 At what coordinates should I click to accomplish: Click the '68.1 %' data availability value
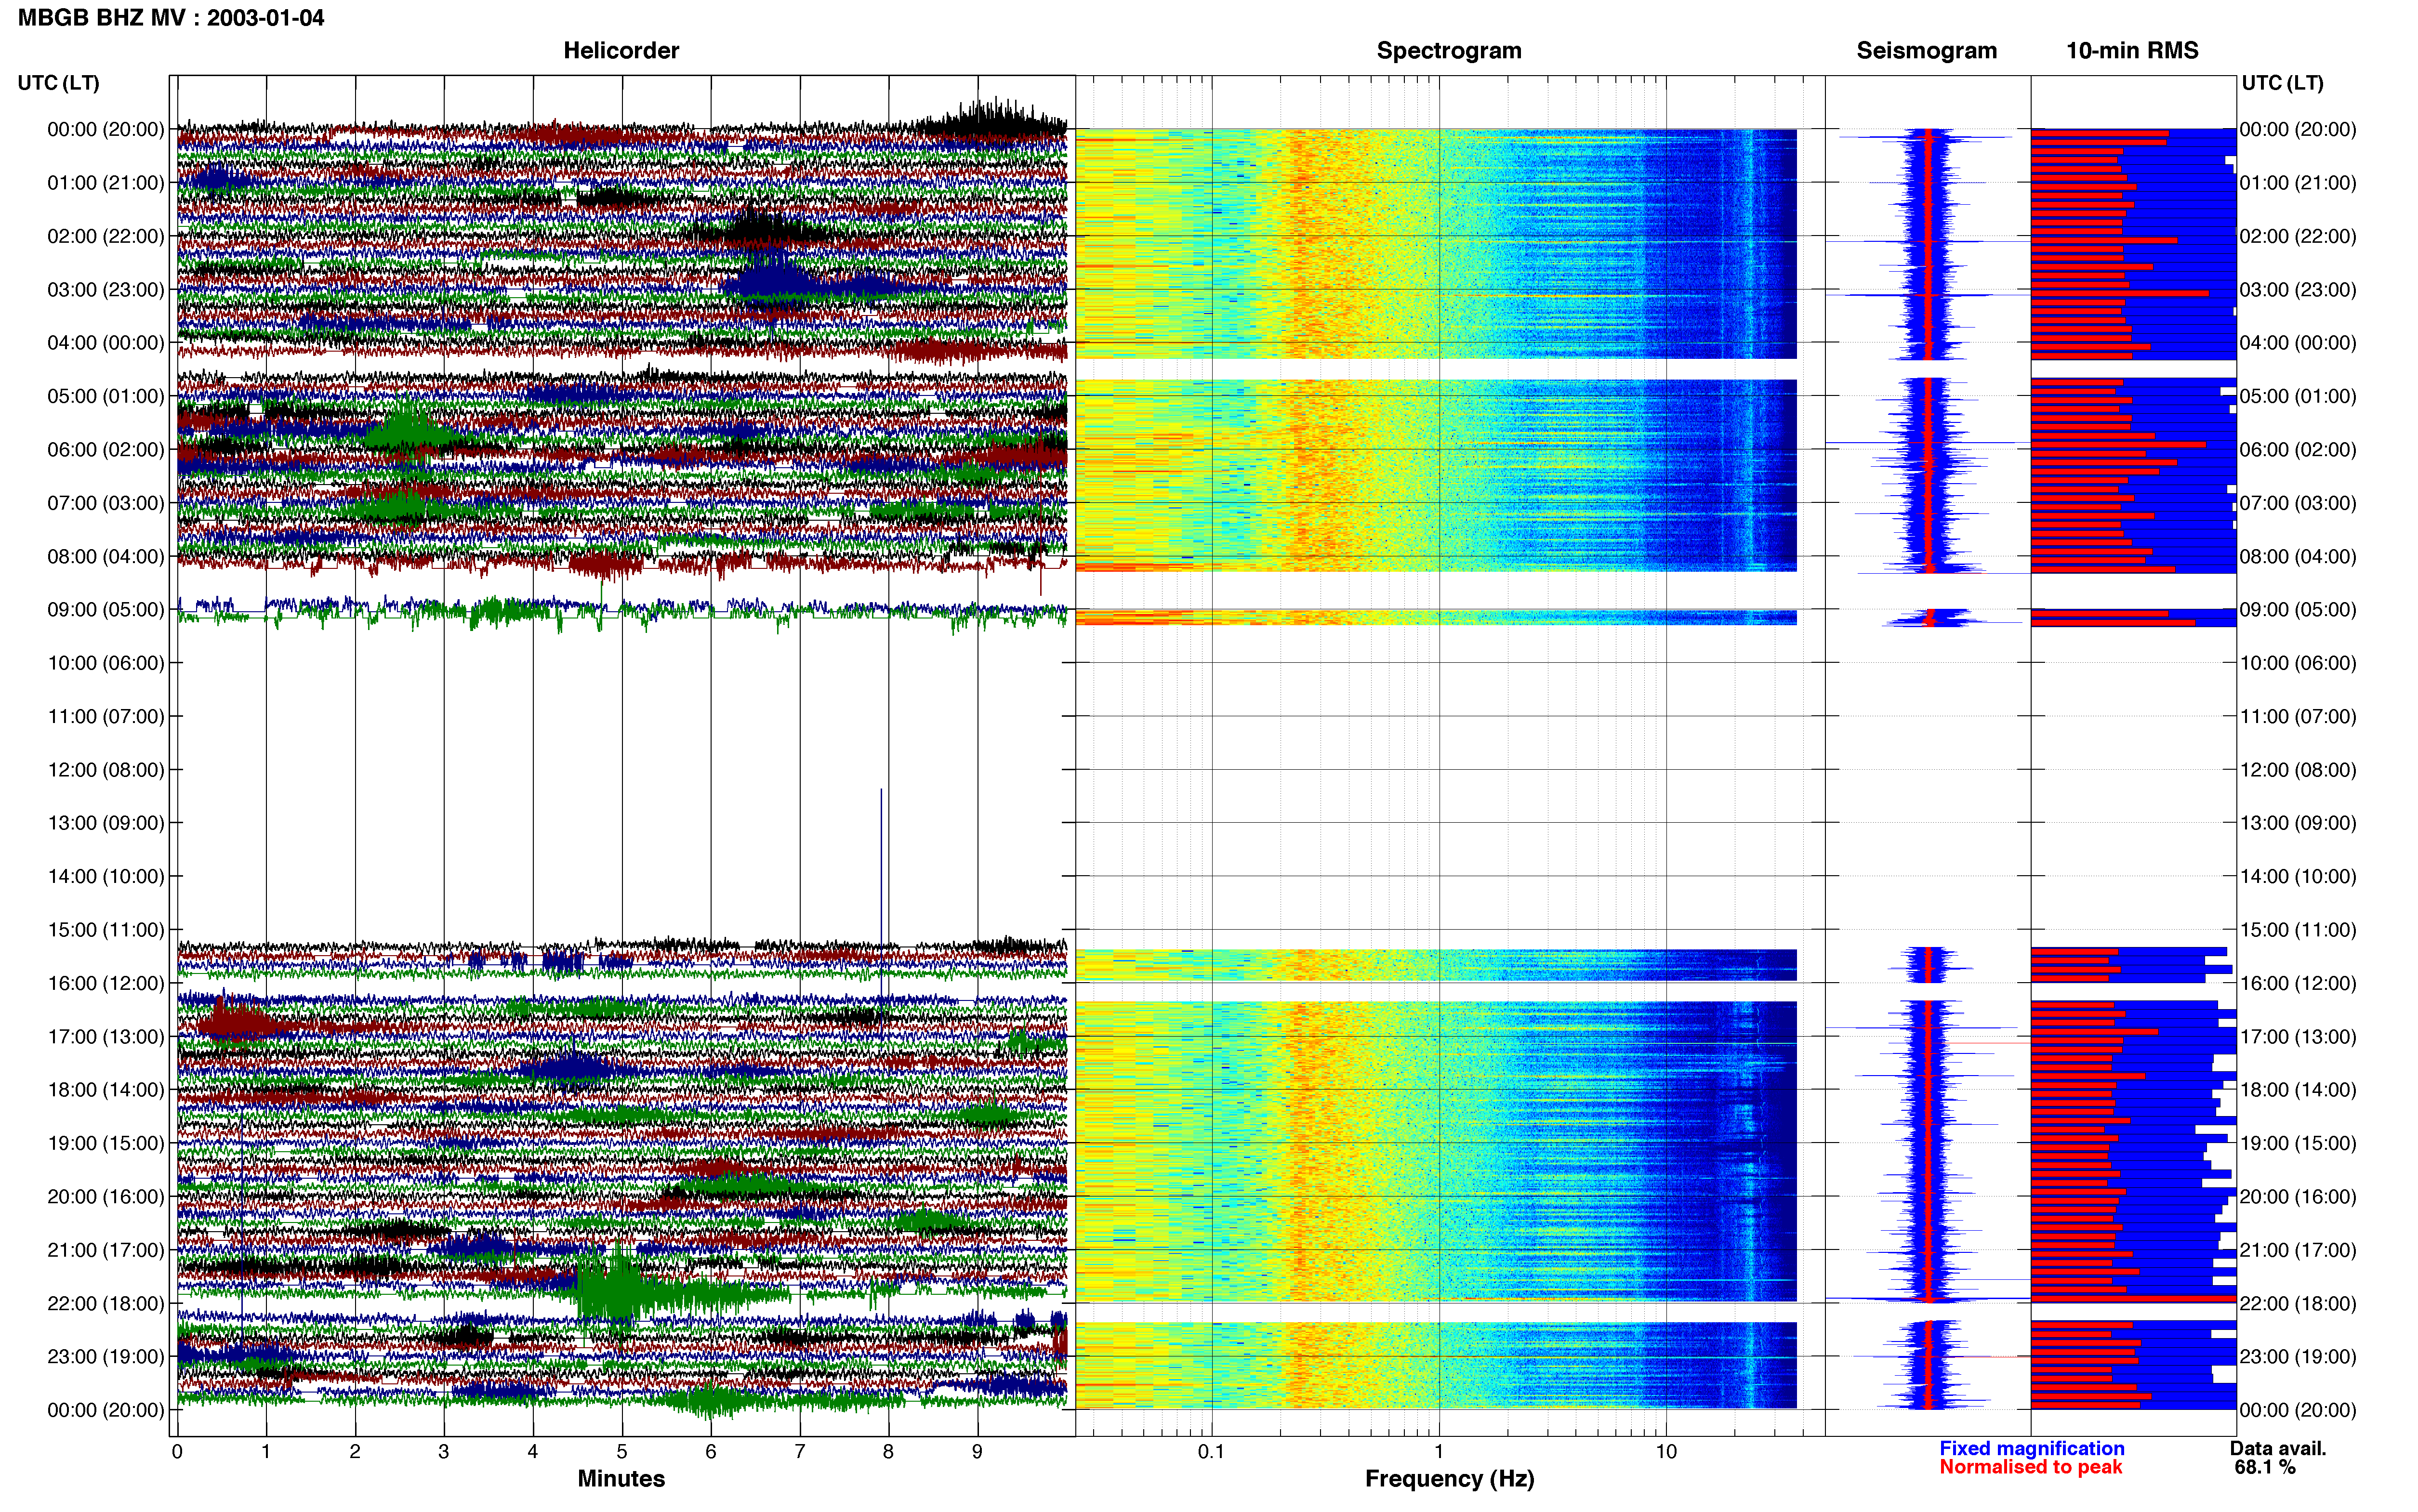pos(2265,1467)
